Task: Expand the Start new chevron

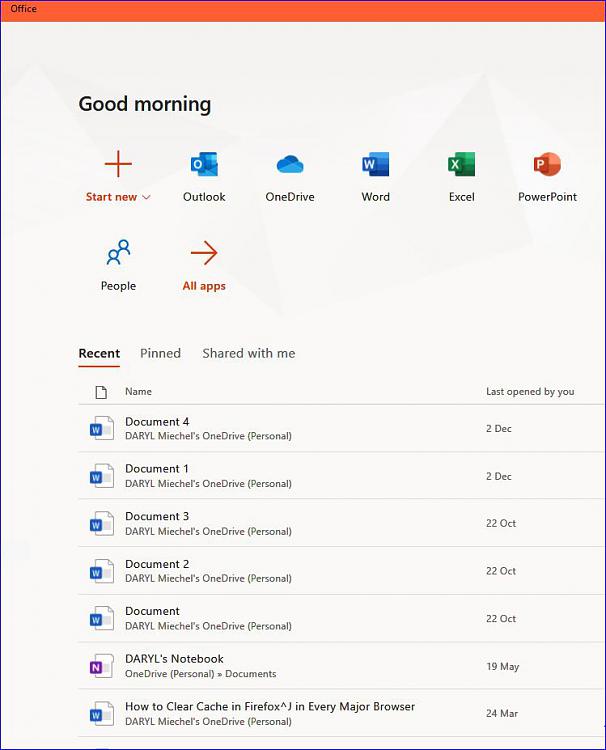Action: [146, 197]
